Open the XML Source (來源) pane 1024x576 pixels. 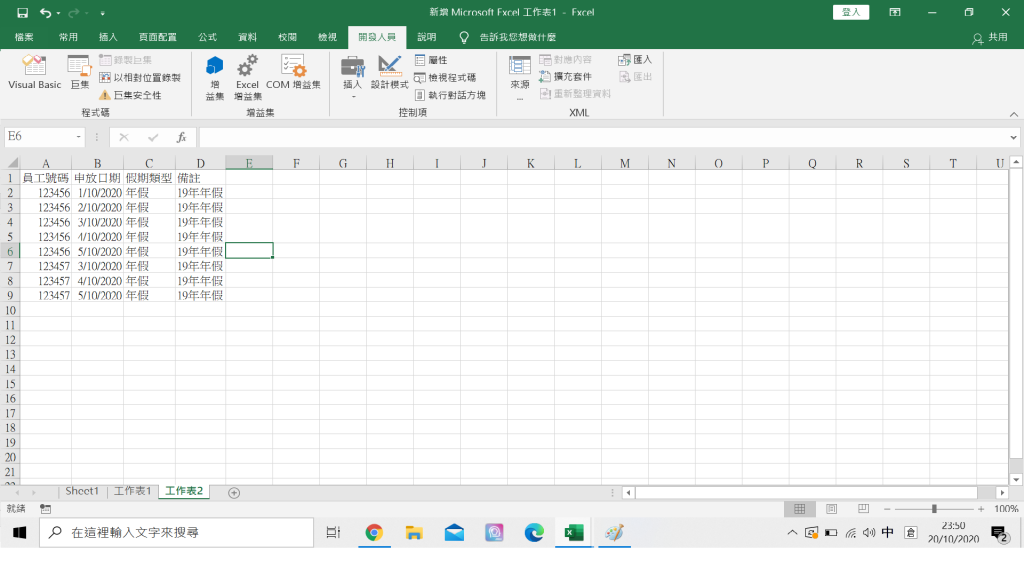[x=520, y=78]
